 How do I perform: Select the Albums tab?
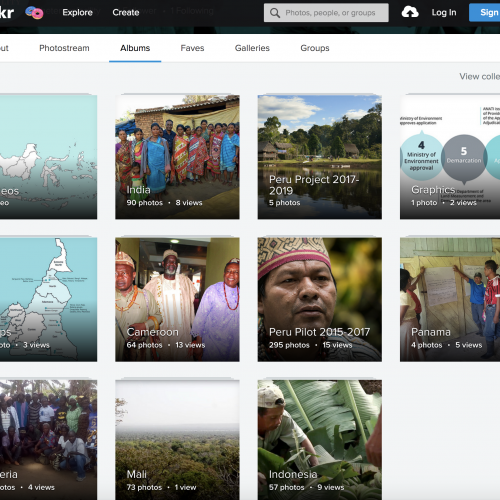point(135,48)
